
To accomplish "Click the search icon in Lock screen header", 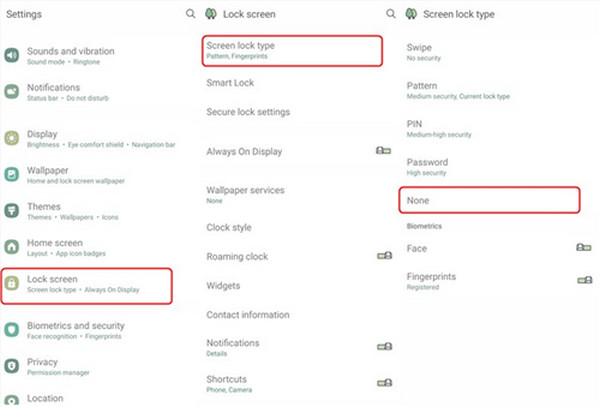I will tap(390, 14).
